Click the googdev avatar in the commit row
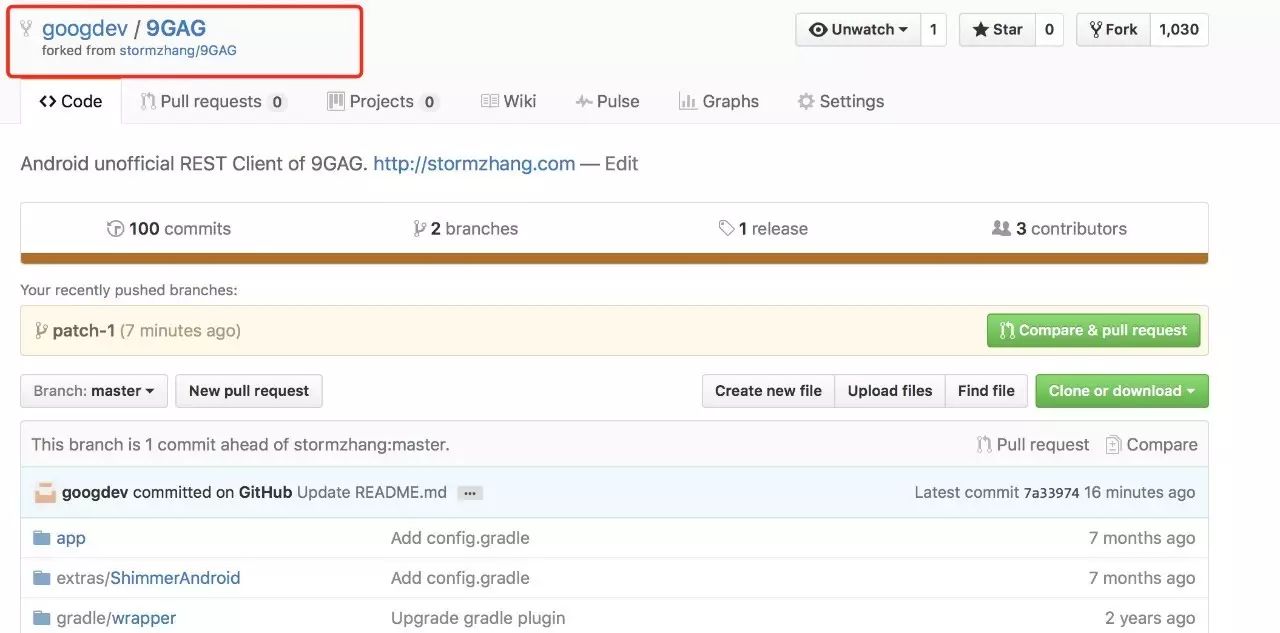Image resolution: width=1280 pixels, height=633 pixels. [x=45, y=492]
